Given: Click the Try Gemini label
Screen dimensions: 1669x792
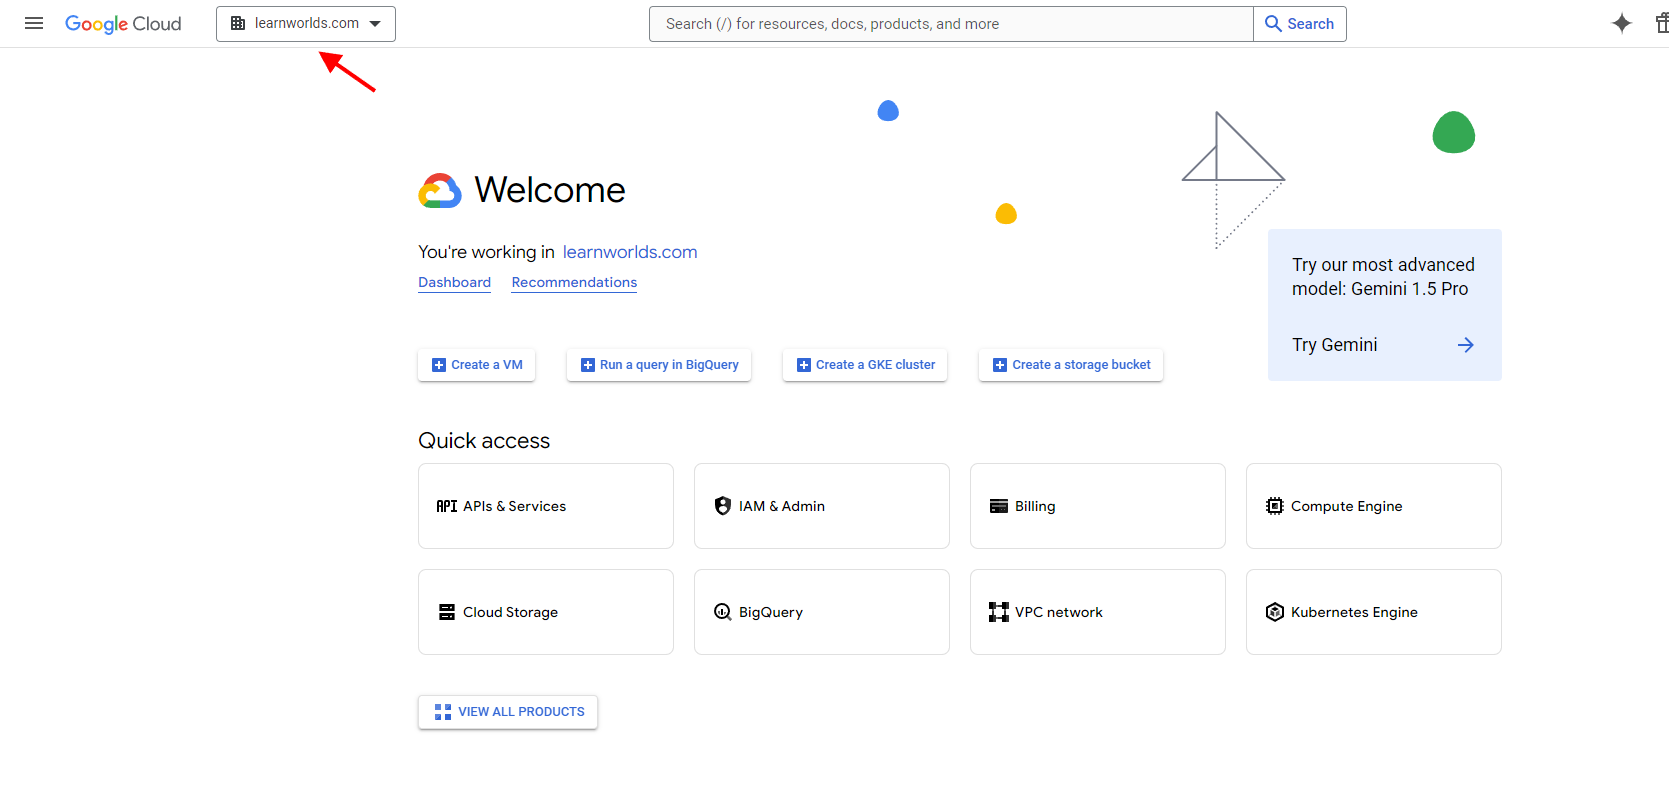Looking at the screenshot, I should [x=1334, y=345].
